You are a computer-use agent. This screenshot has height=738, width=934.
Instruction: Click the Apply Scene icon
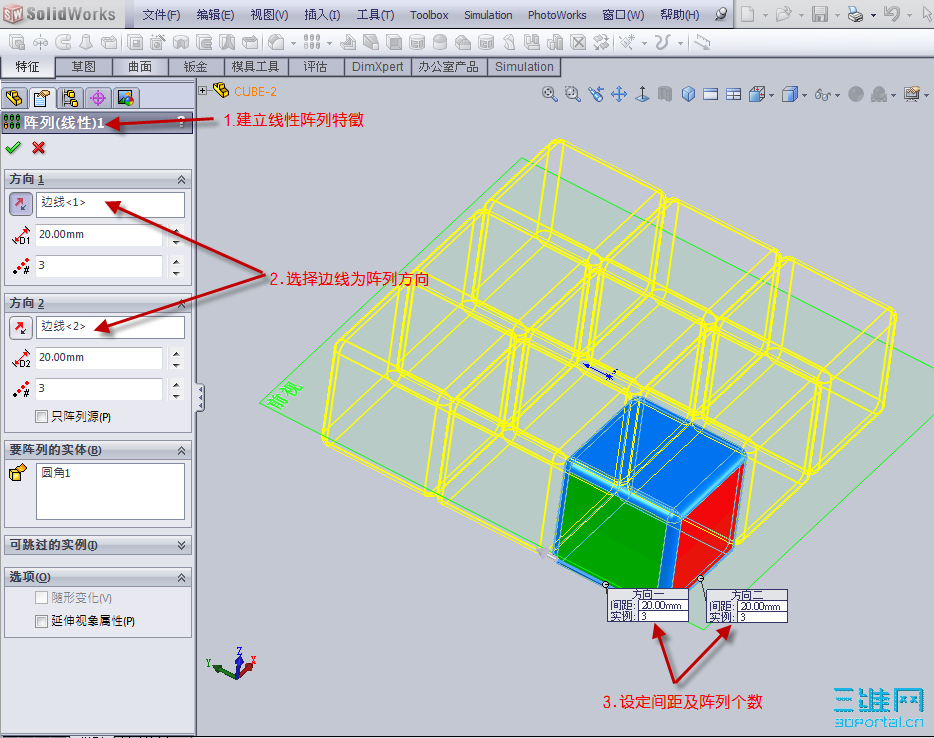[879, 94]
